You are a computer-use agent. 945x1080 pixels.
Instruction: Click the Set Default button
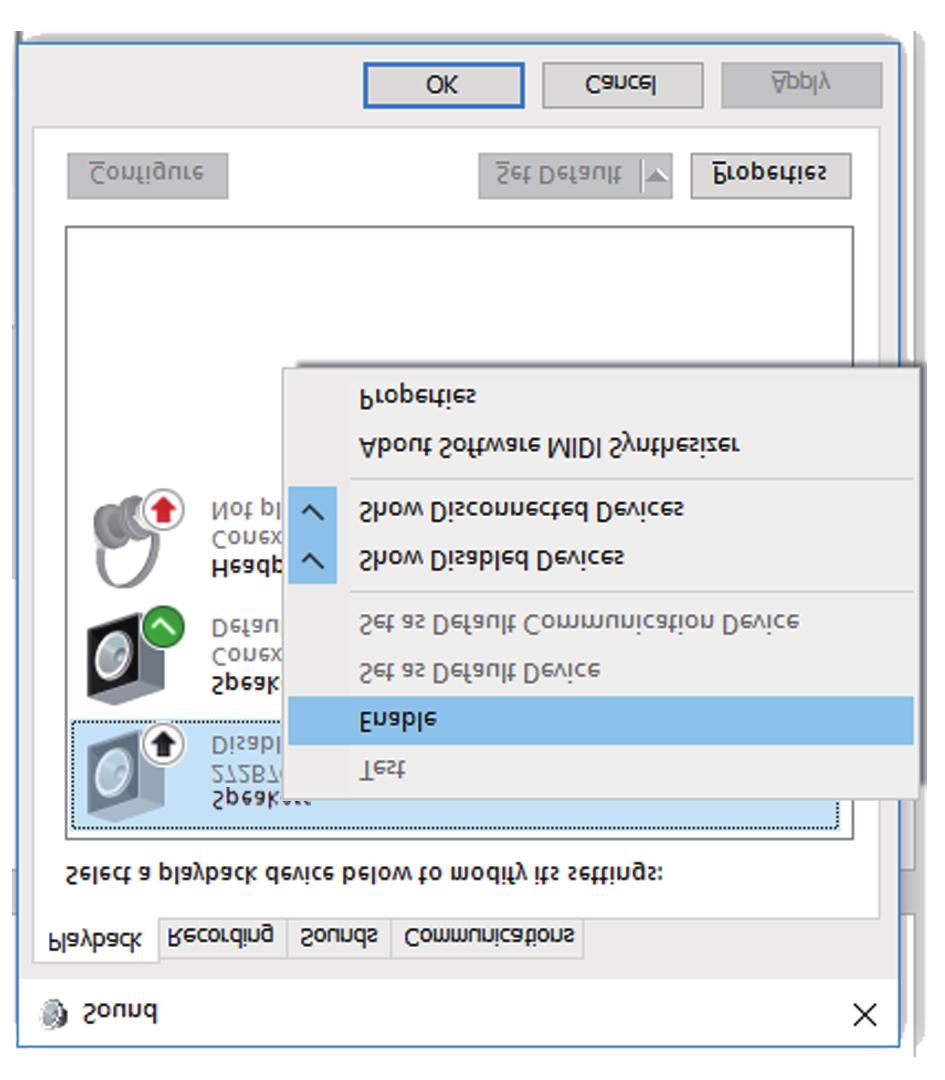click(x=559, y=176)
